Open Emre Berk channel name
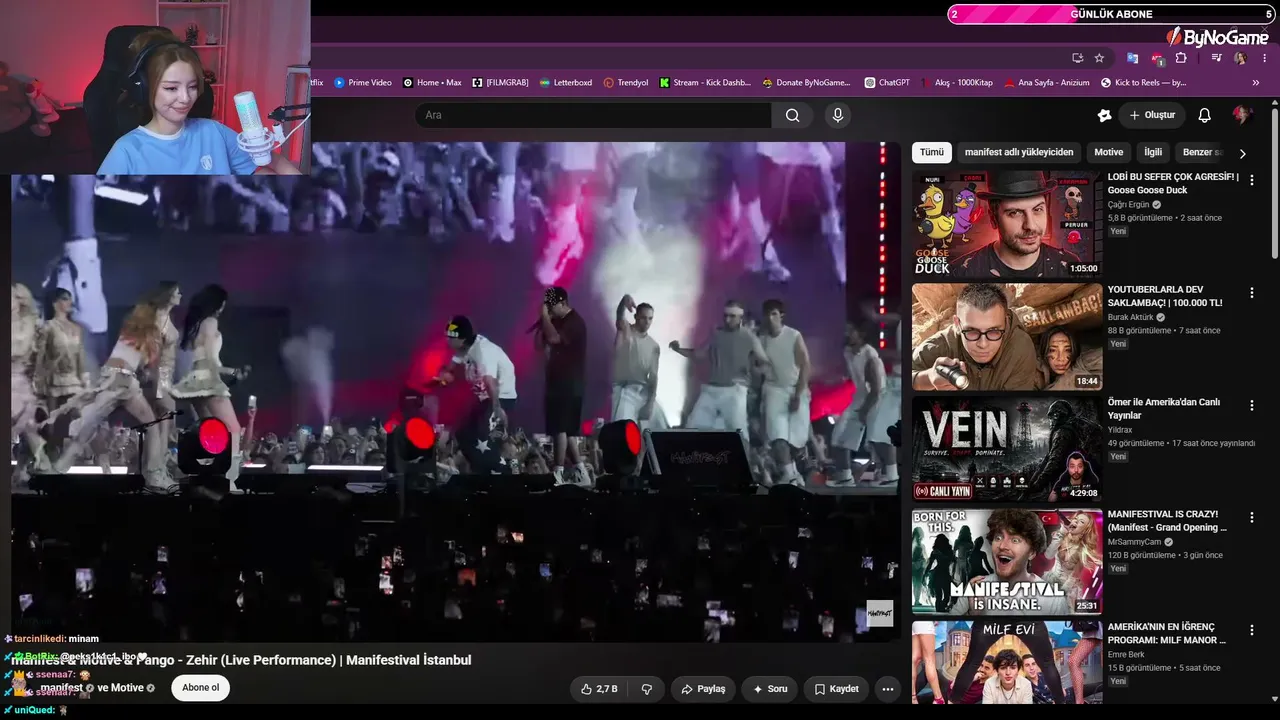Viewport: 1280px width, 720px height. coord(1126,655)
